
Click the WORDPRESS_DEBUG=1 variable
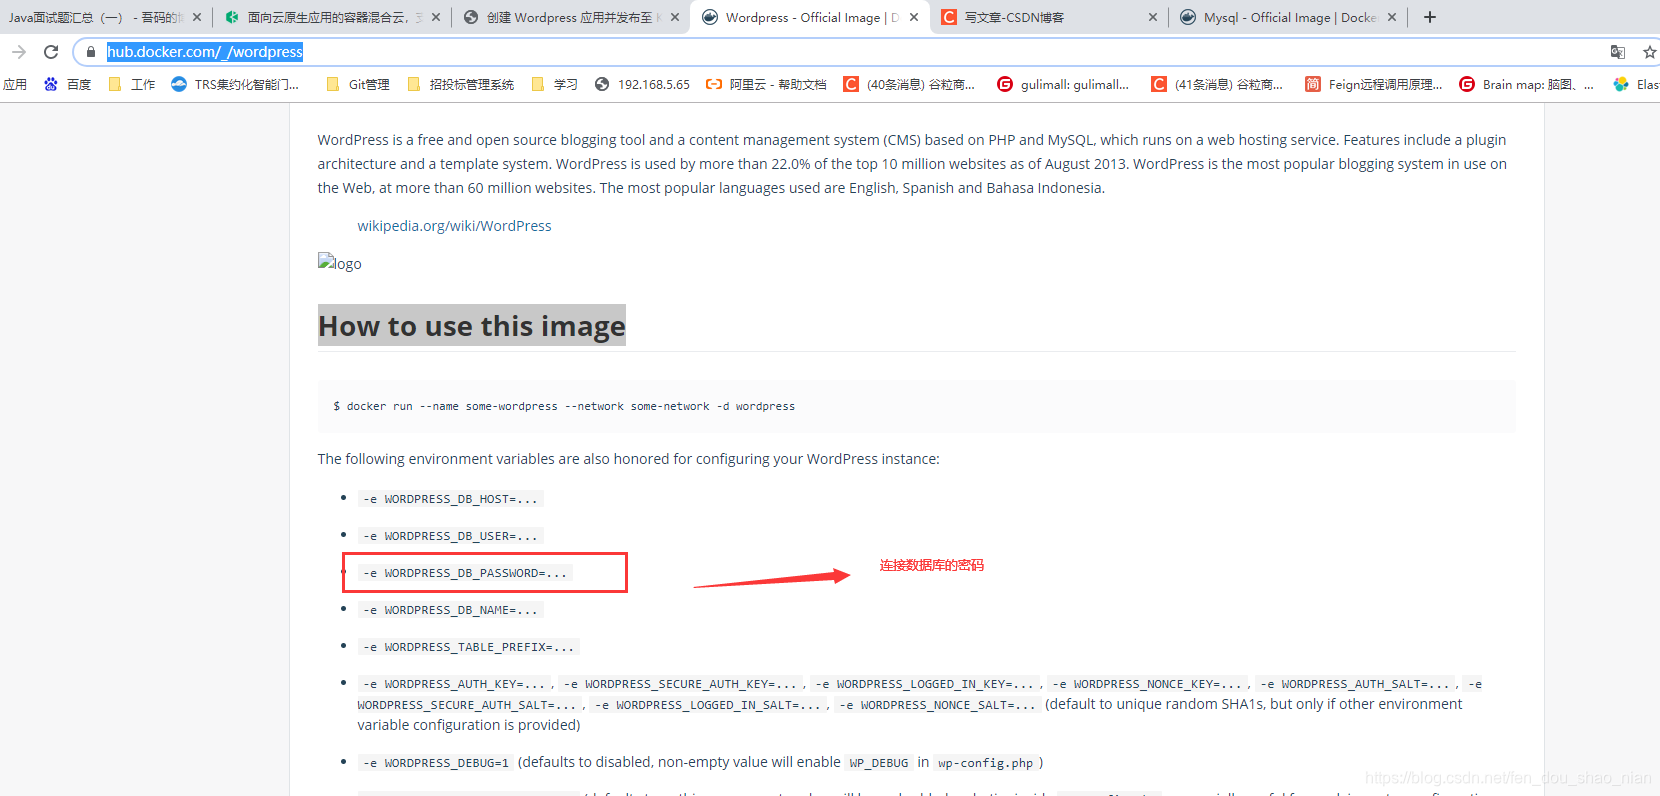(436, 763)
